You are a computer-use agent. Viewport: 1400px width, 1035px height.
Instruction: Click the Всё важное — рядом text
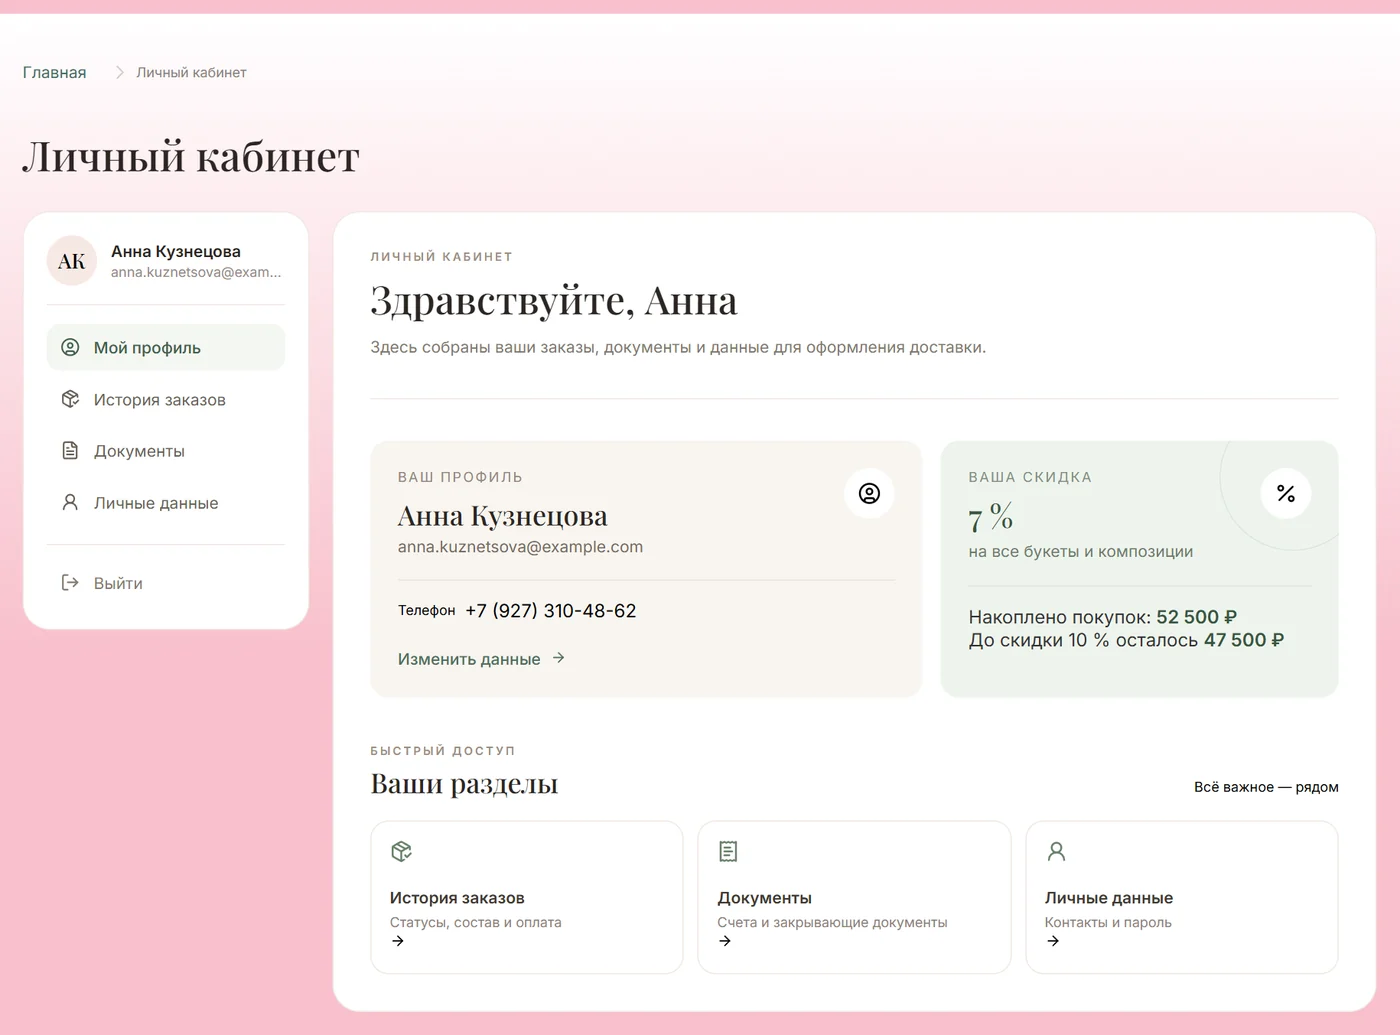1266,787
